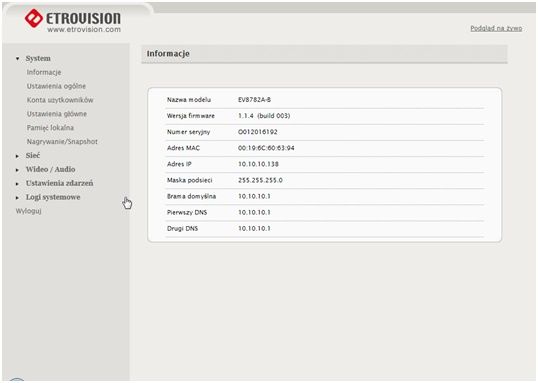The width and height of the screenshot is (538, 383).
Task: Click the Pierwszy DNS label
Action: (187, 212)
